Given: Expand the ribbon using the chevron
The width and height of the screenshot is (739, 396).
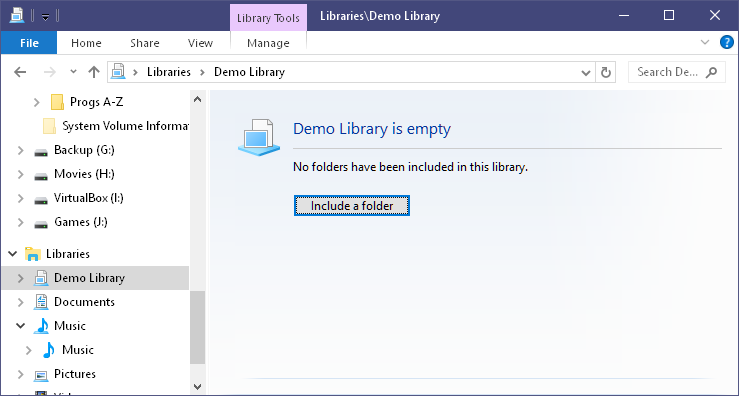Looking at the screenshot, I should point(705,42).
